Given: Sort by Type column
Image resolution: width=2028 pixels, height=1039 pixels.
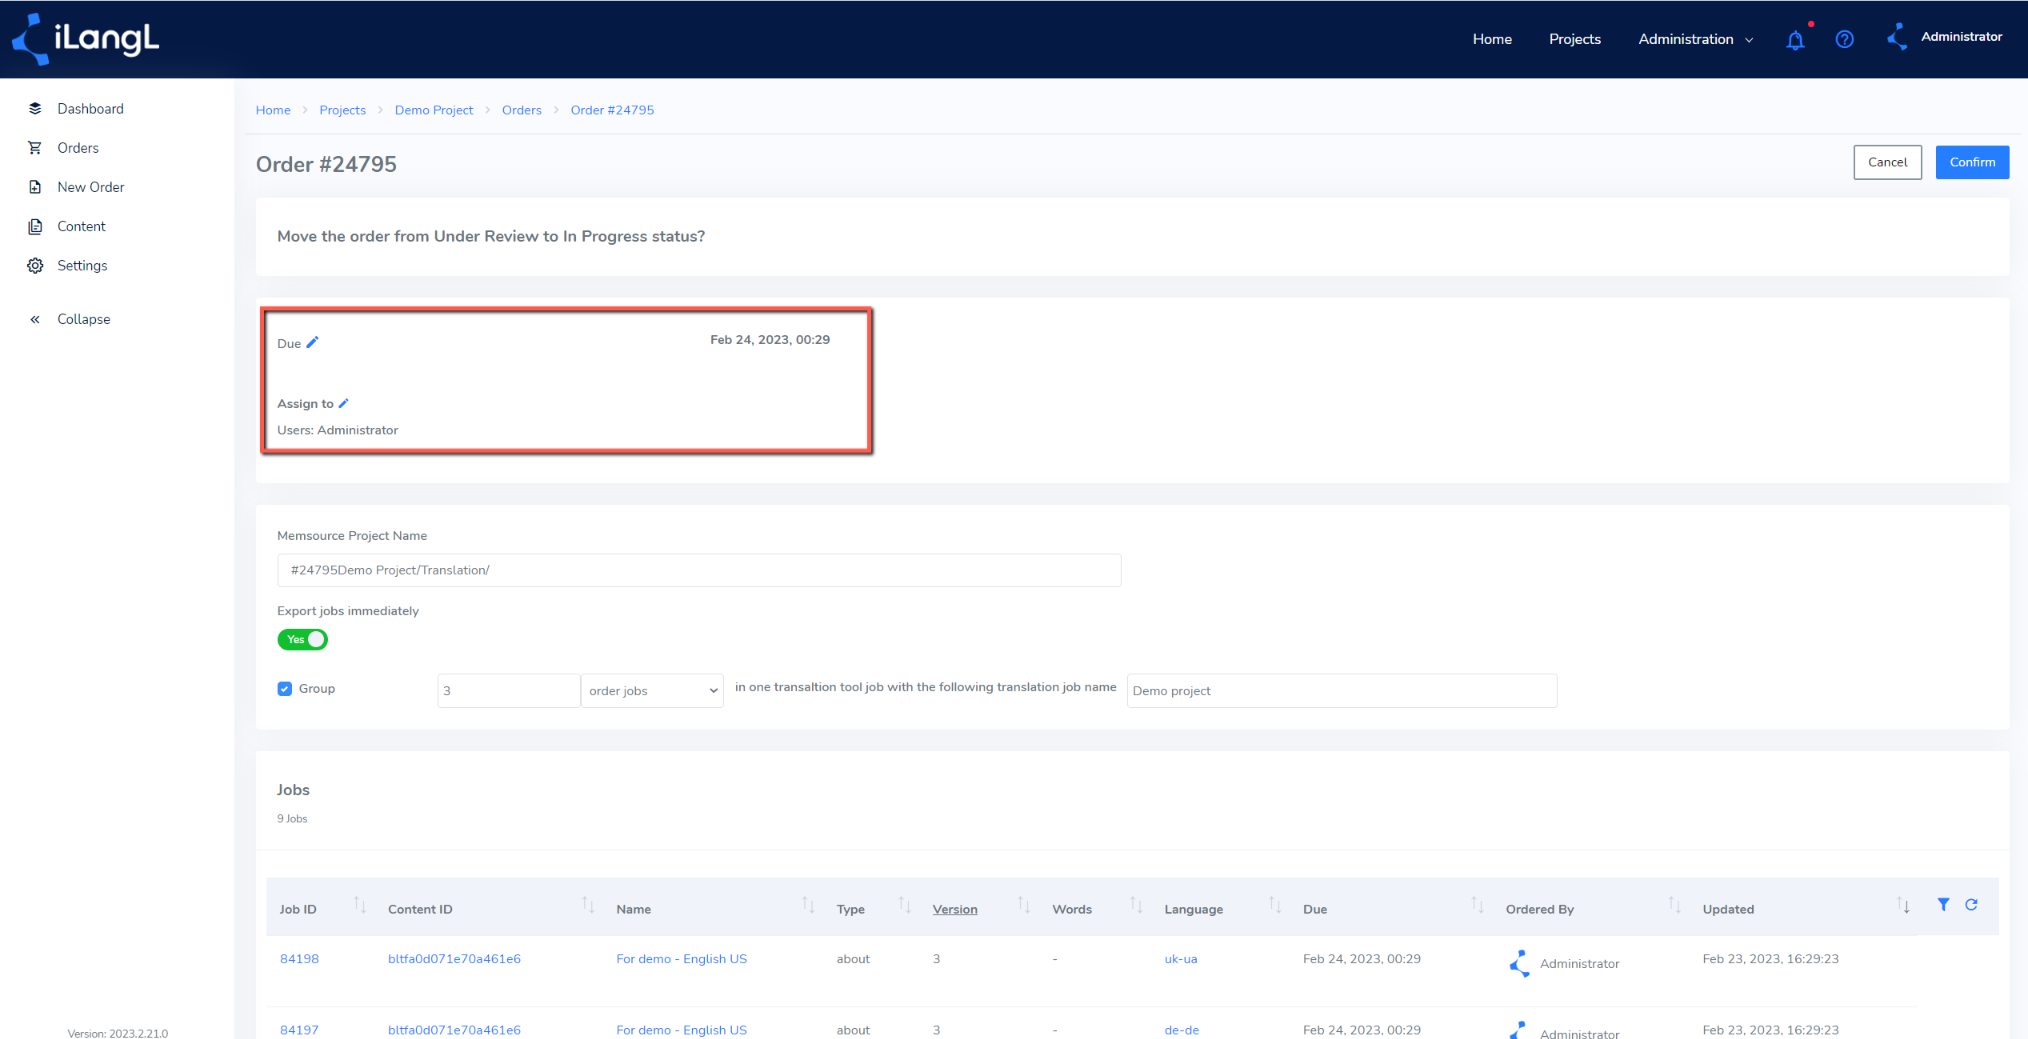Looking at the screenshot, I should tap(904, 905).
